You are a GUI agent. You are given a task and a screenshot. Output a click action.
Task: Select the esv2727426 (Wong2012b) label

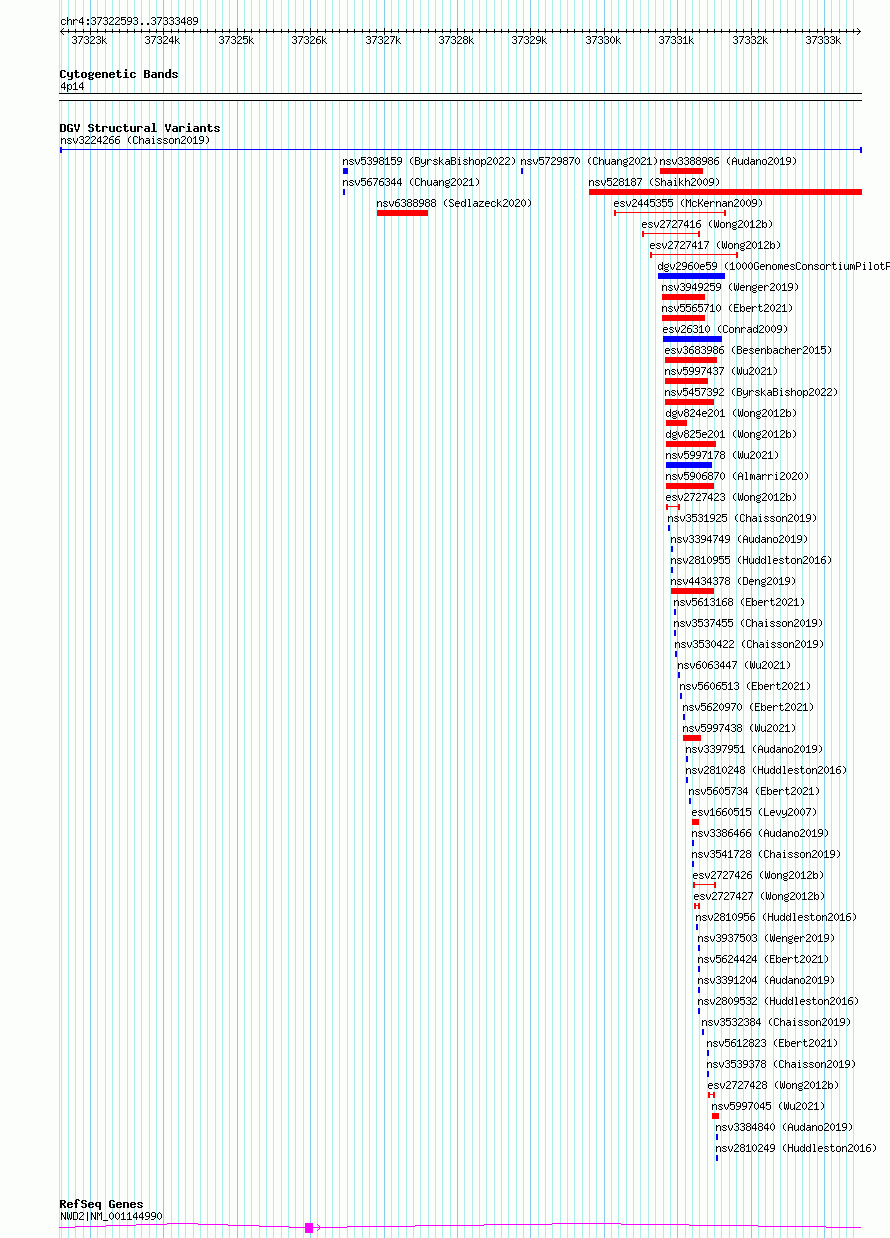[759, 875]
